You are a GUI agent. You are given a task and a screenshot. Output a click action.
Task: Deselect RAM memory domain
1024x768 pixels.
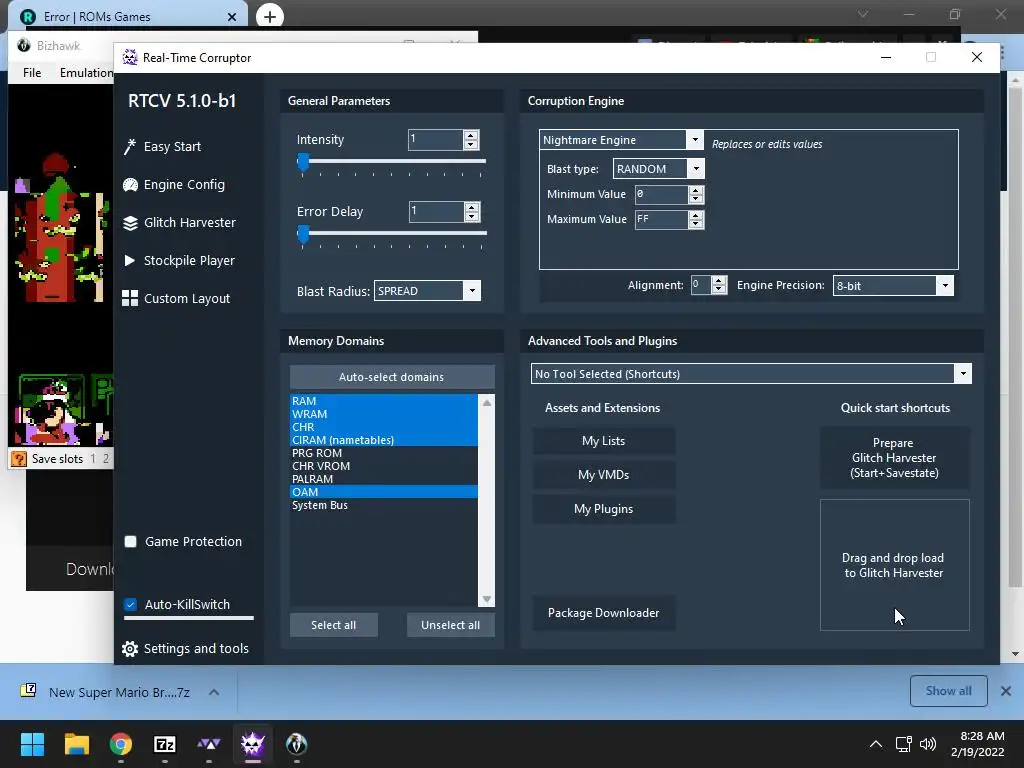383,401
